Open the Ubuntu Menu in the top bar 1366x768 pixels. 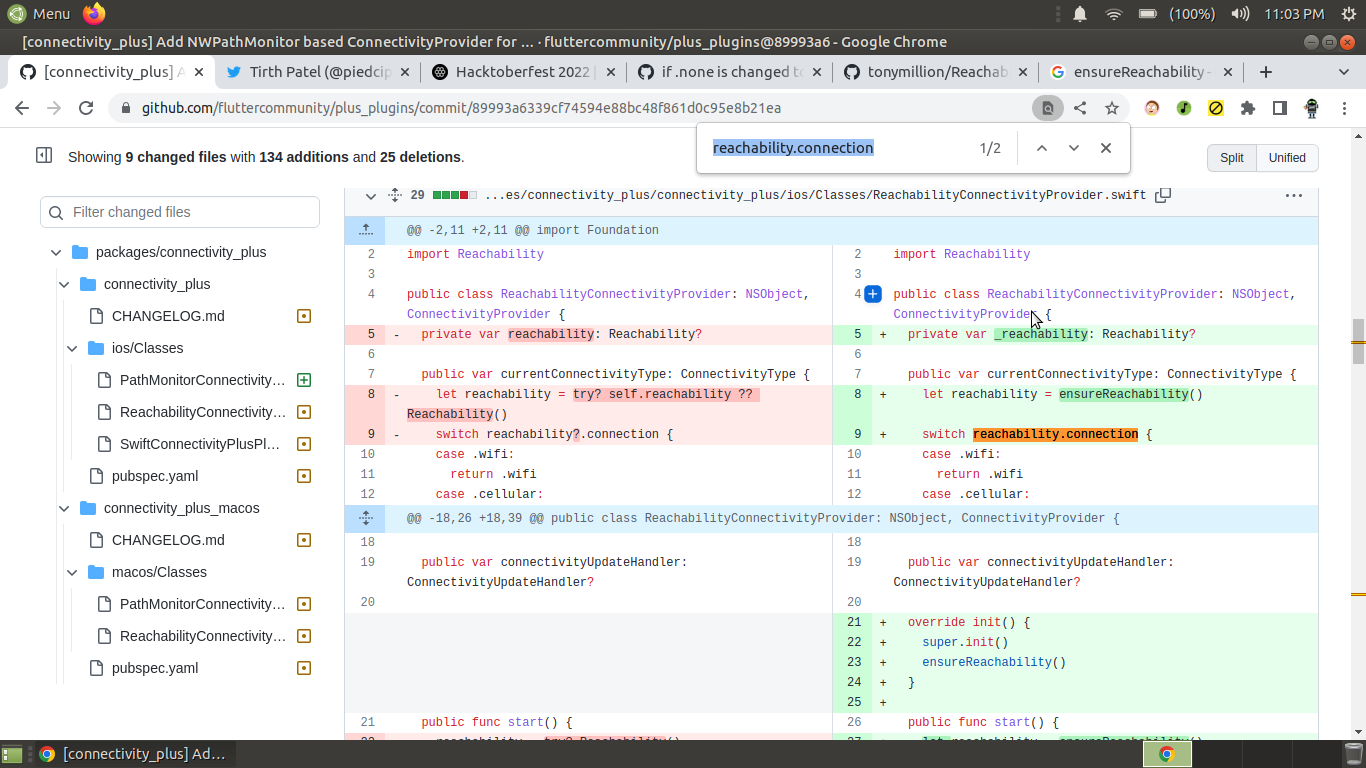[40, 14]
